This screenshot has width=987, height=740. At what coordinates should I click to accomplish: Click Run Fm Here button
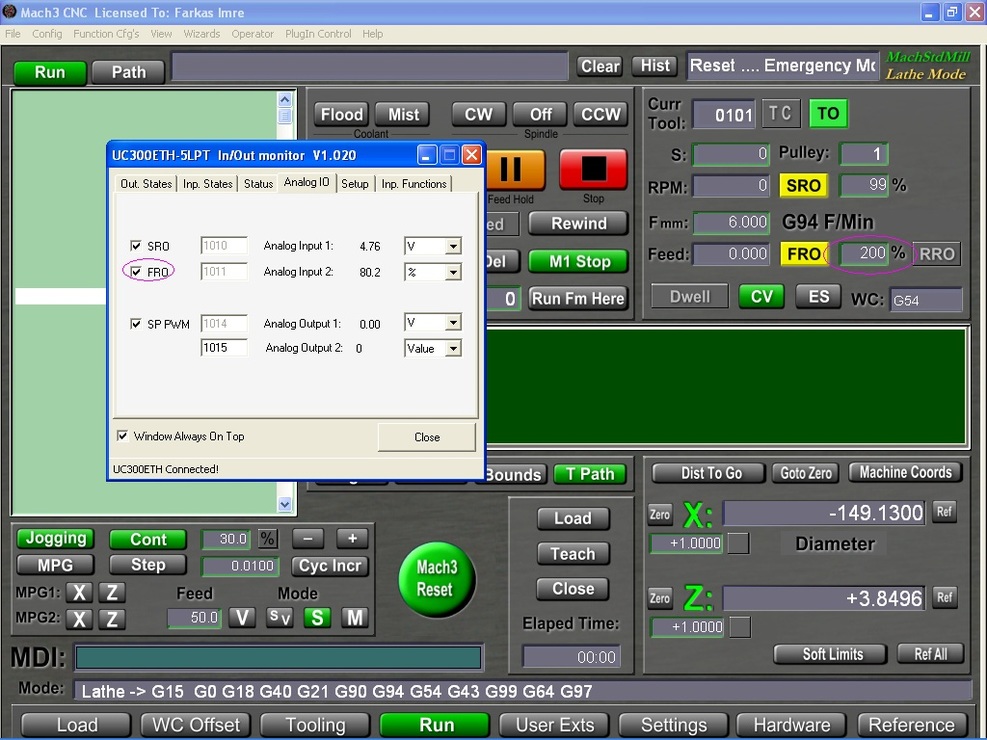pyautogui.click(x=578, y=298)
